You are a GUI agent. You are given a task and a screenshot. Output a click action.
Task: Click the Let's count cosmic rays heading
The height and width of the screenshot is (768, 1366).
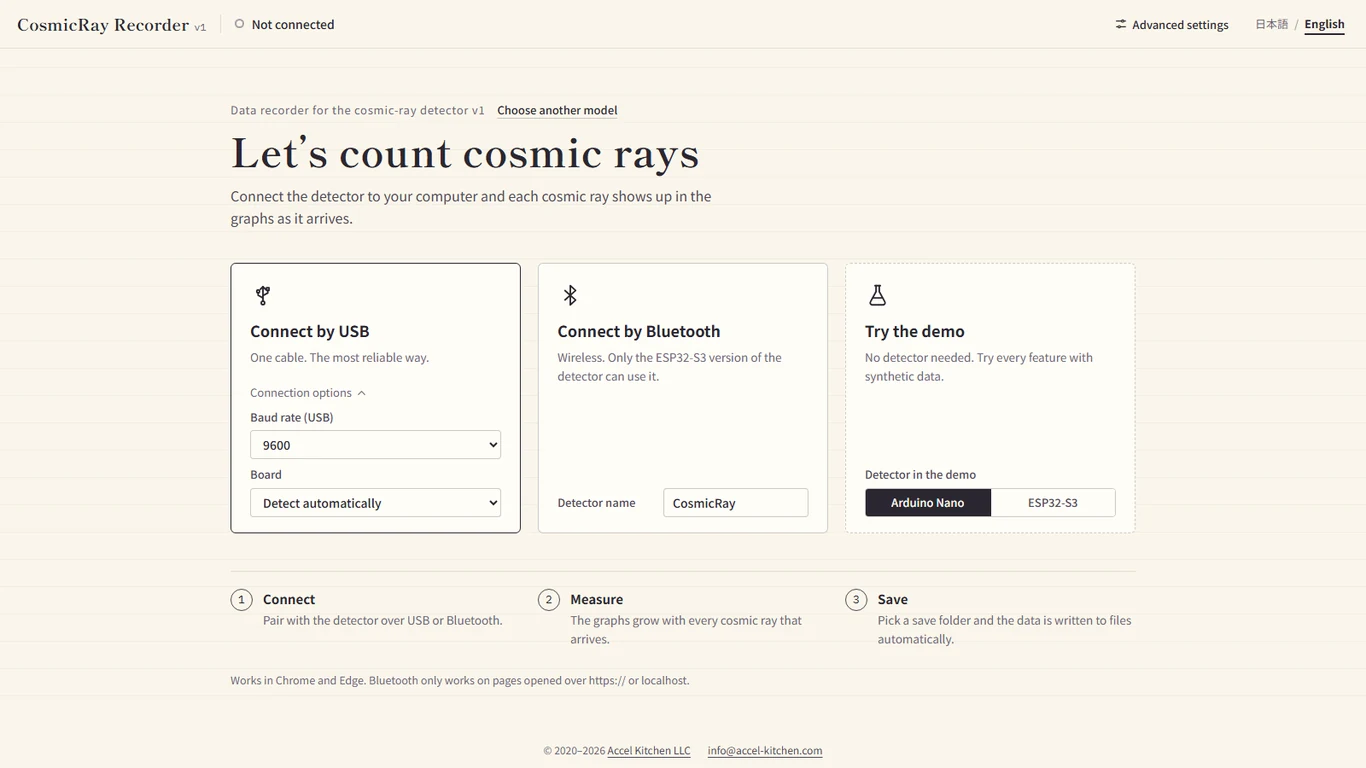click(465, 153)
